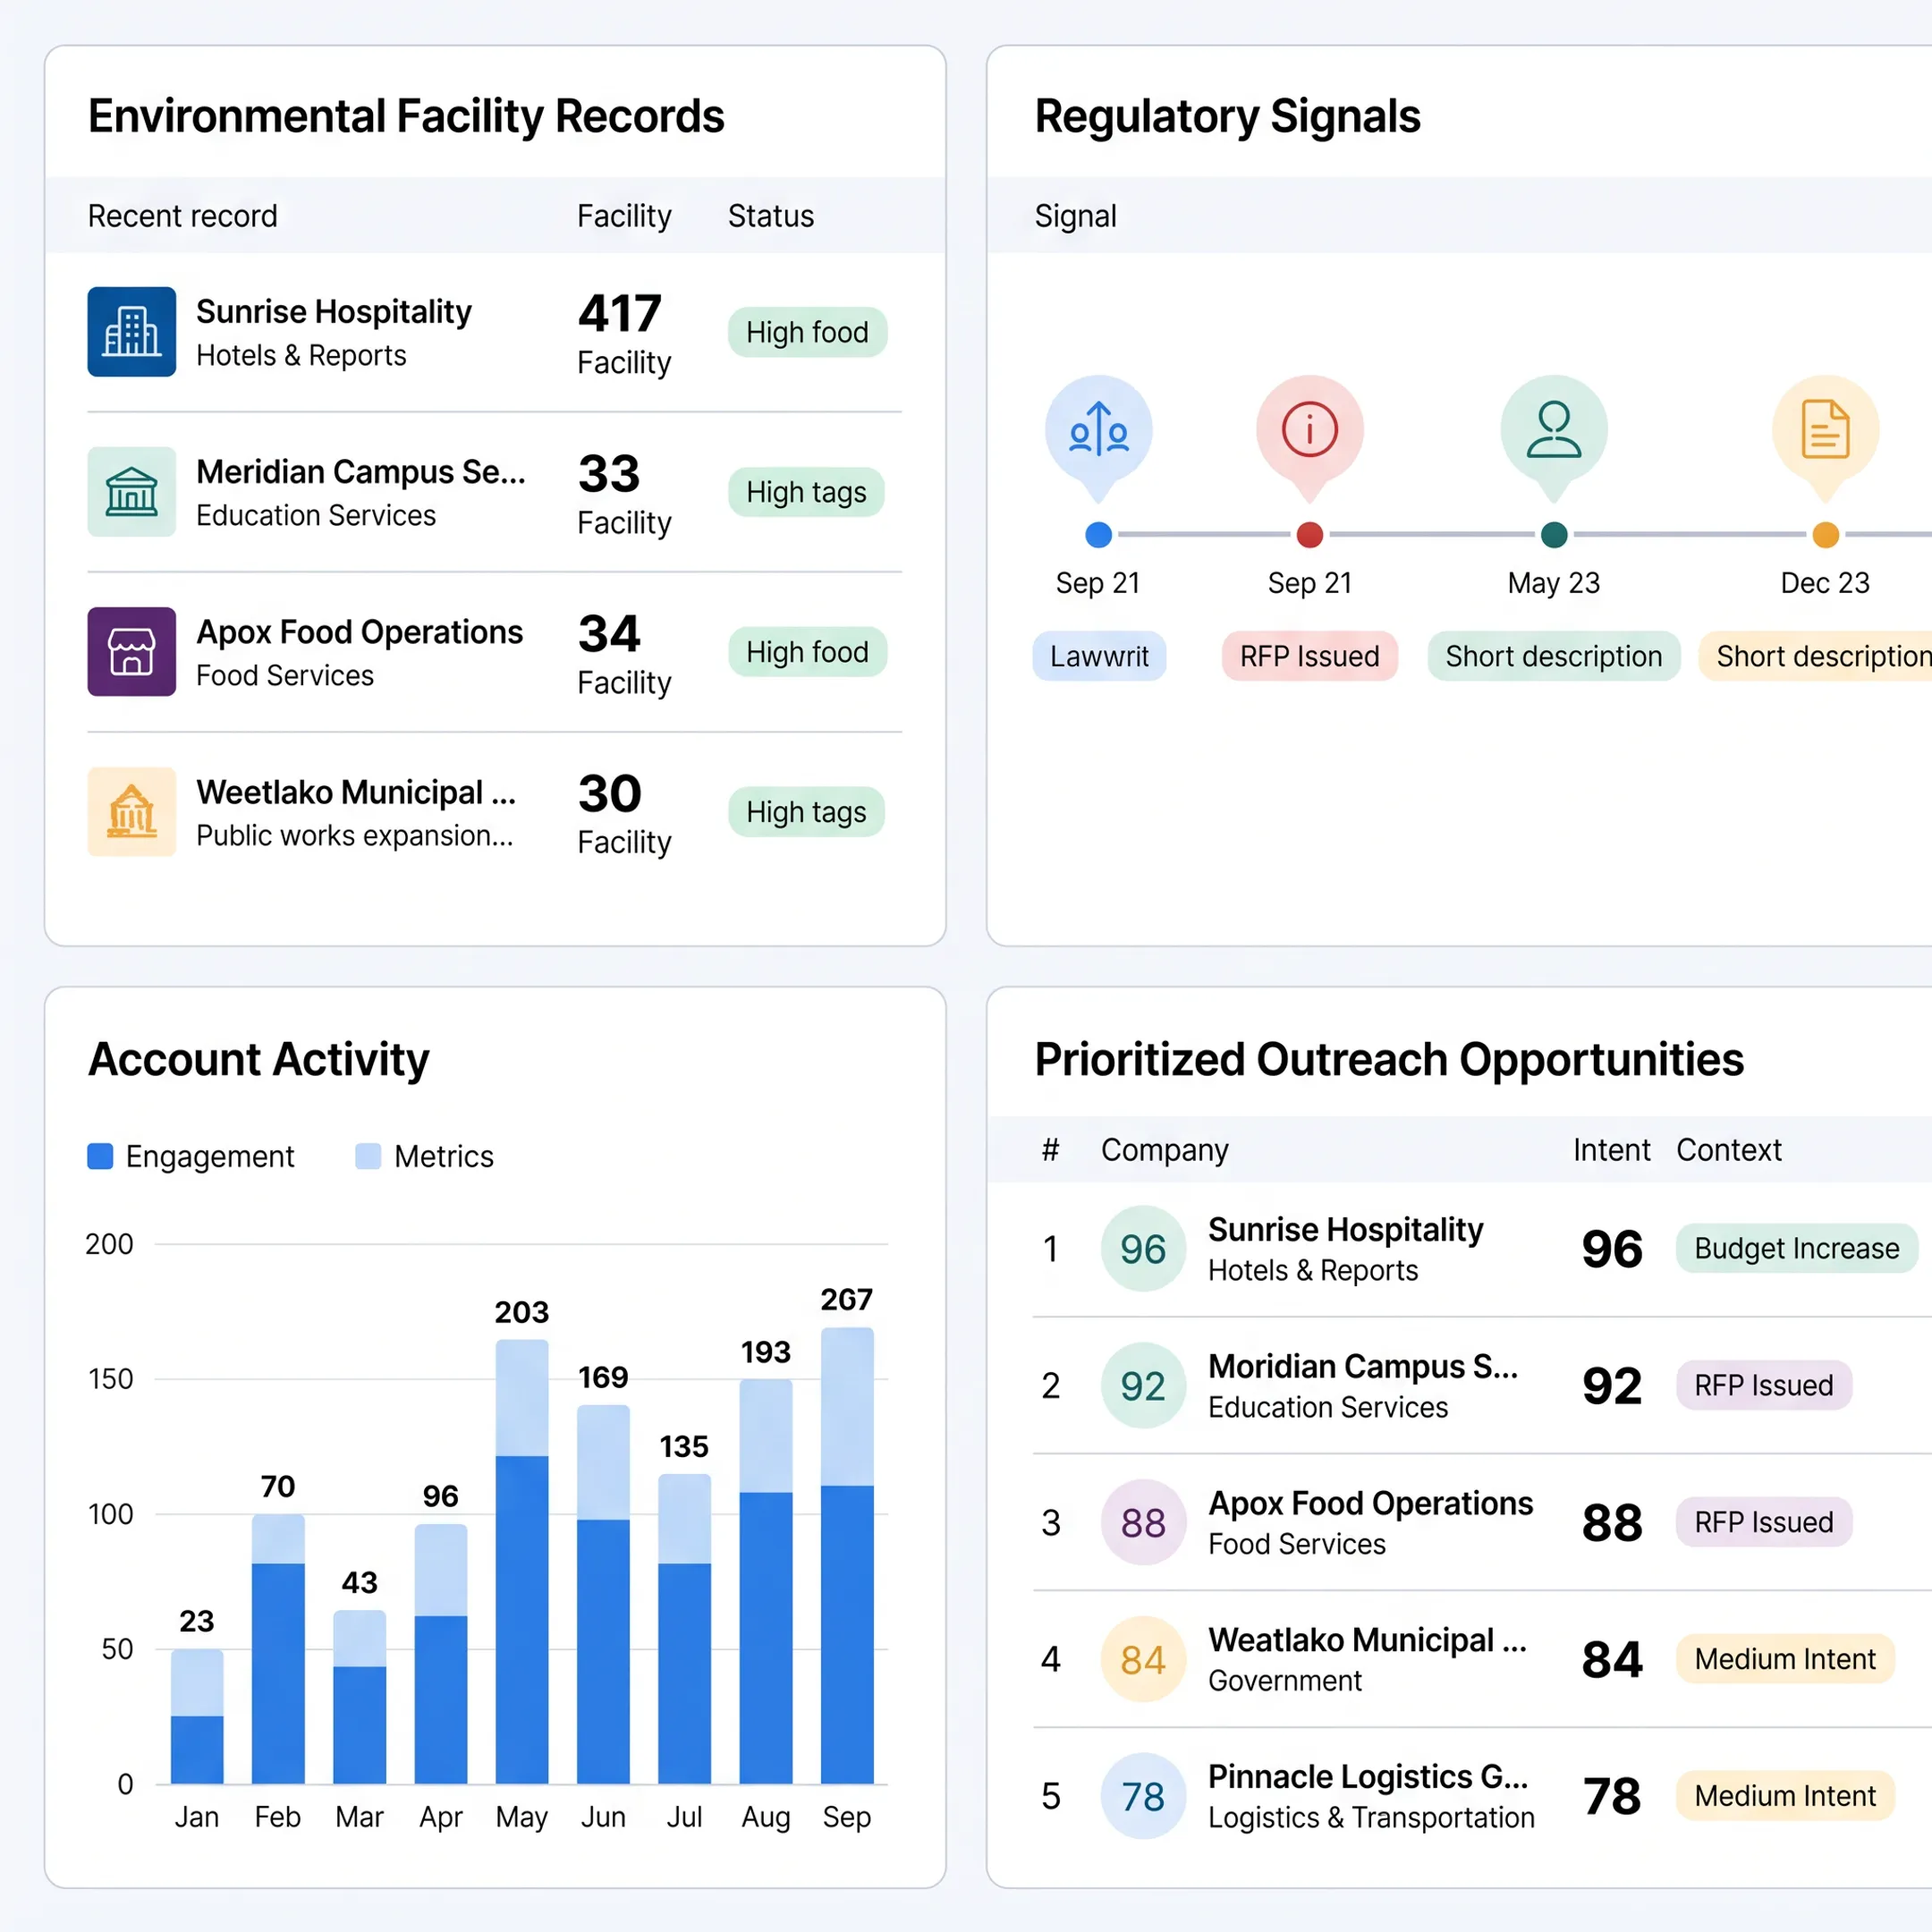Click the Jan bar labeled 23
This screenshot has height=1932, width=1932.
(x=197, y=1716)
